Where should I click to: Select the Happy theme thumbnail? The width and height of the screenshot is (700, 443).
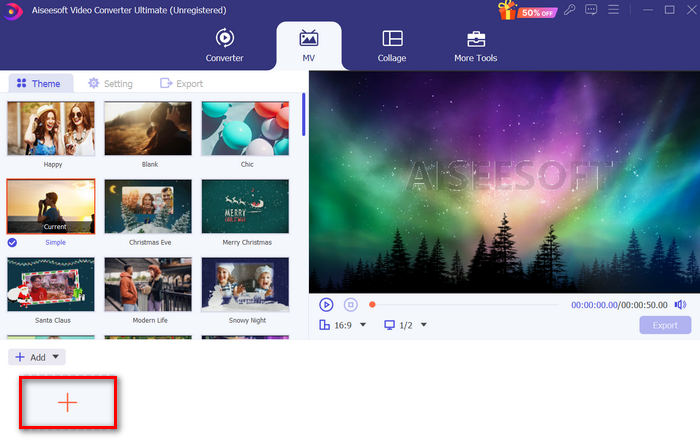pyautogui.click(x=51, y=129)
